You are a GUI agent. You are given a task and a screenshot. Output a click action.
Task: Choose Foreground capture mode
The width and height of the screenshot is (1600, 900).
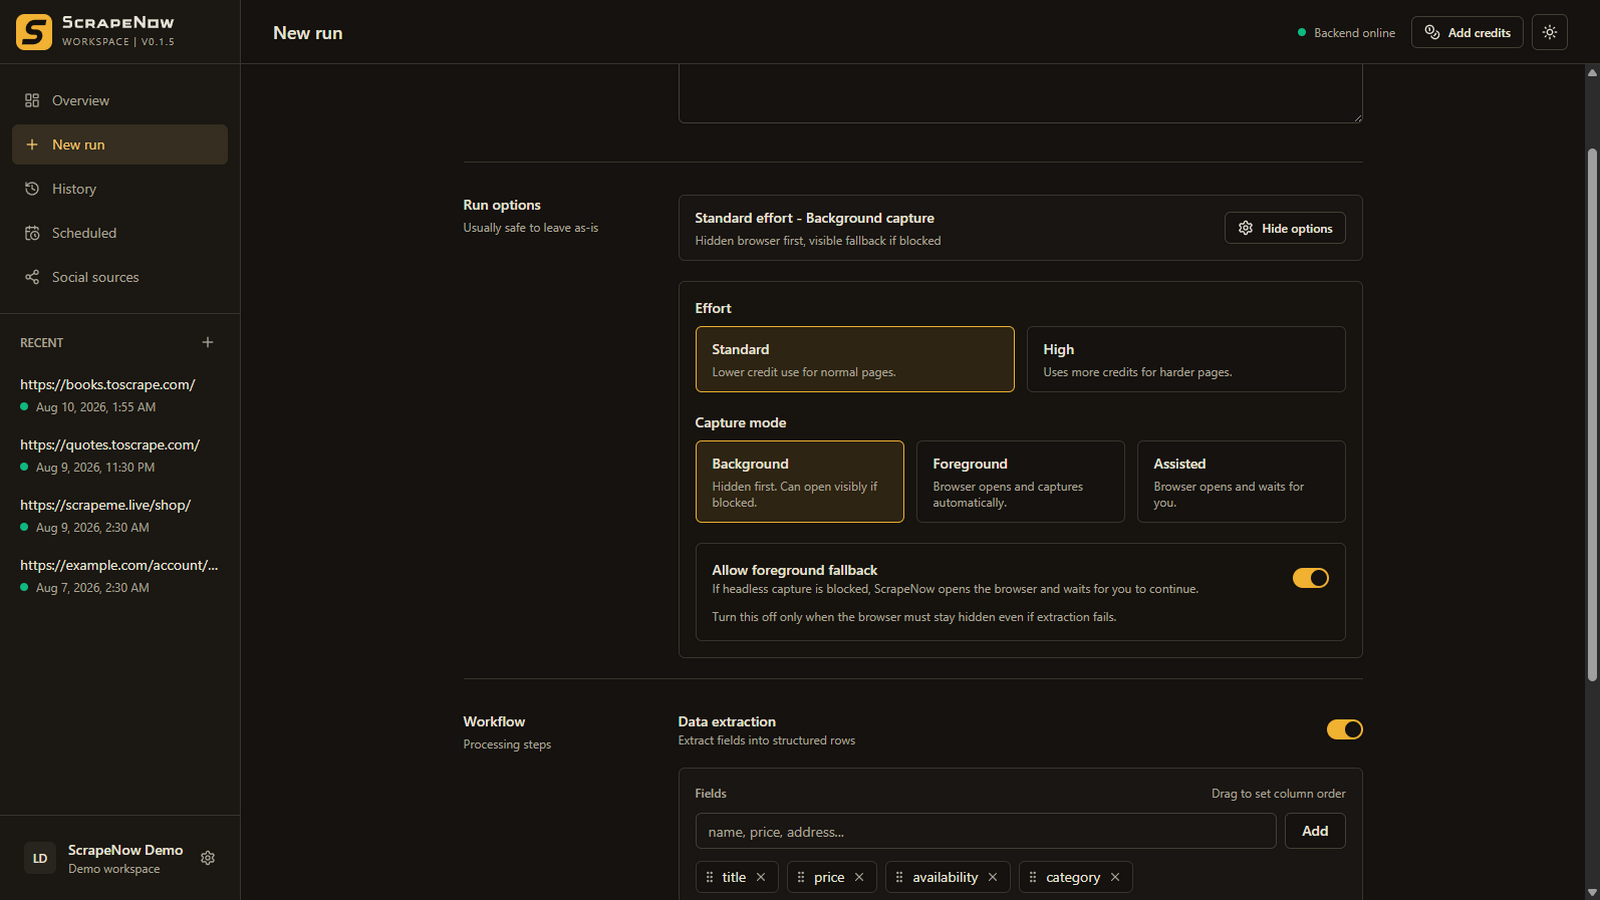pyautogui.click(x=1020, y=482)
